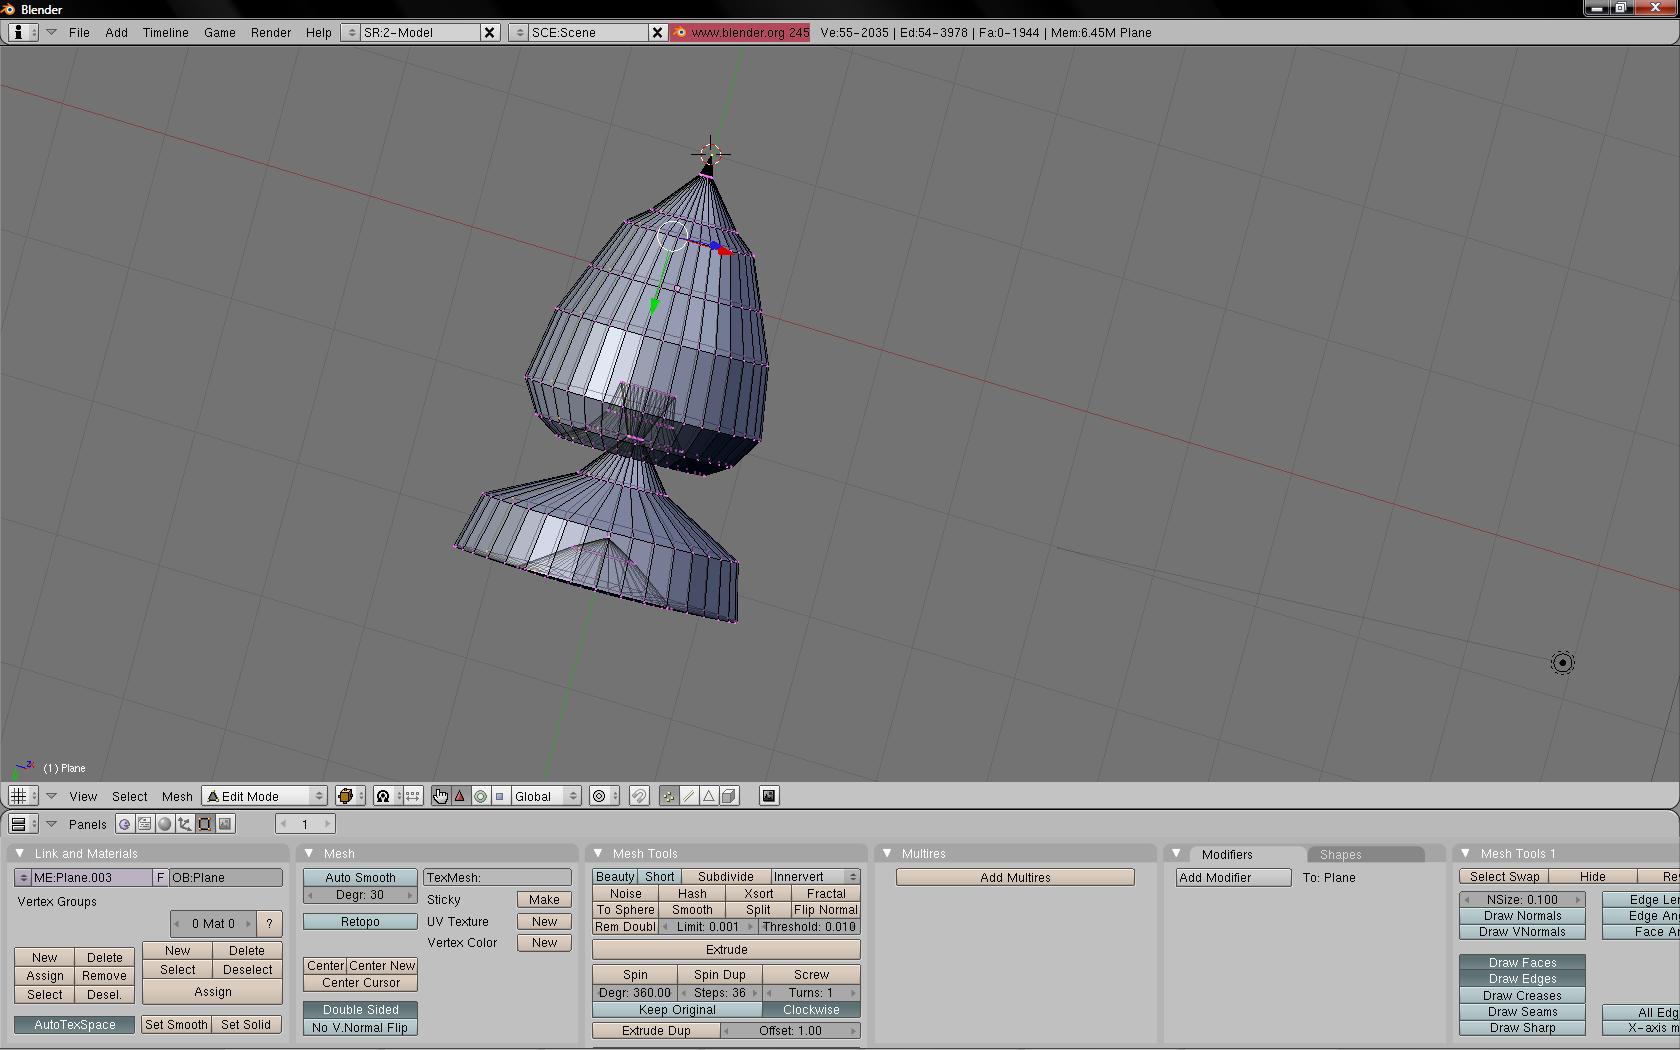The height and width of the screenshot is (1050, 1680).
Task: Click the Add Modifier button
Action: tap(1233, 877)
